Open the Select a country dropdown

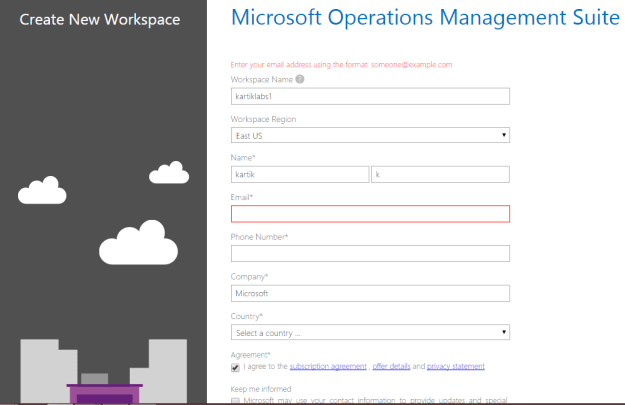click(x=370, y=332)
